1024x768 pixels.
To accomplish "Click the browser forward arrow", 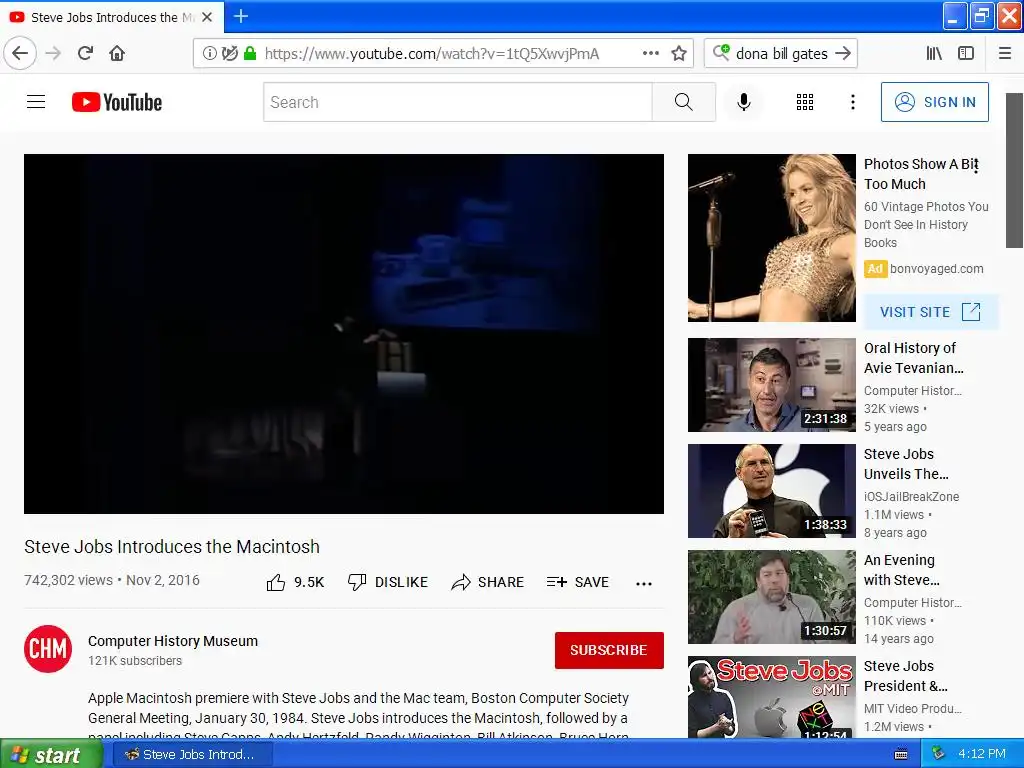I will (54, 54).
